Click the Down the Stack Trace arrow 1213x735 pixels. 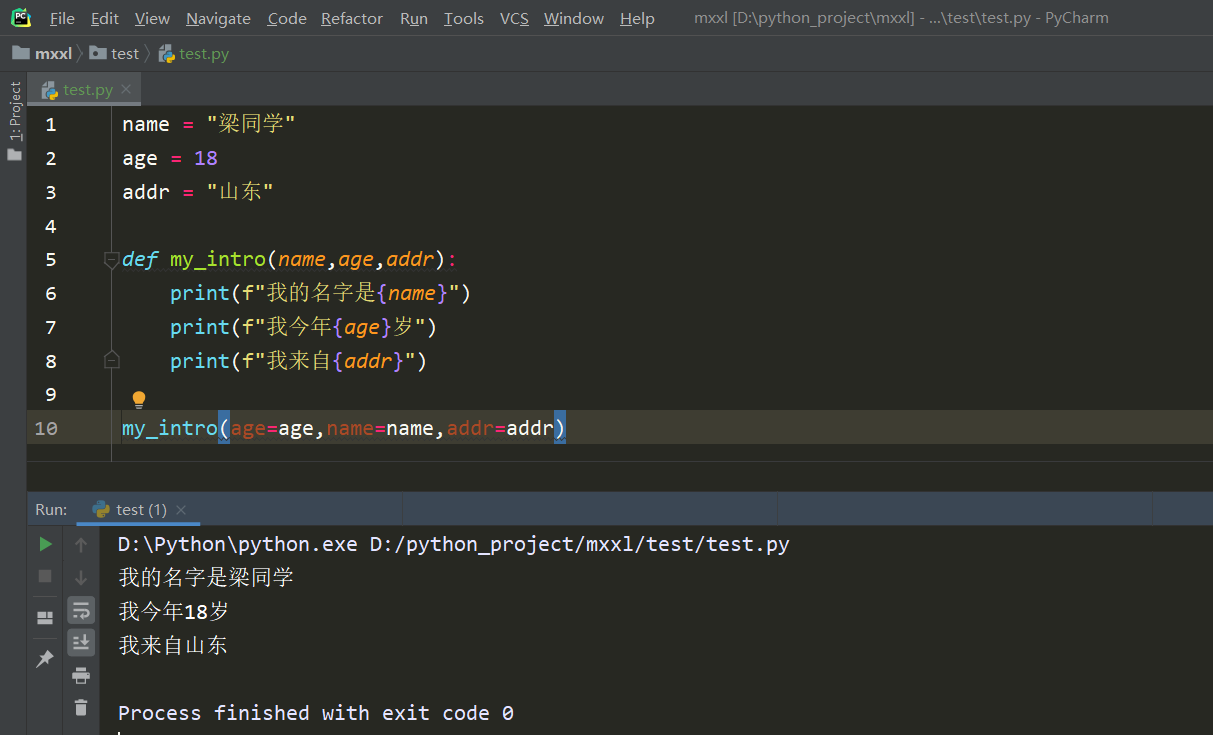tap(81, 578)
